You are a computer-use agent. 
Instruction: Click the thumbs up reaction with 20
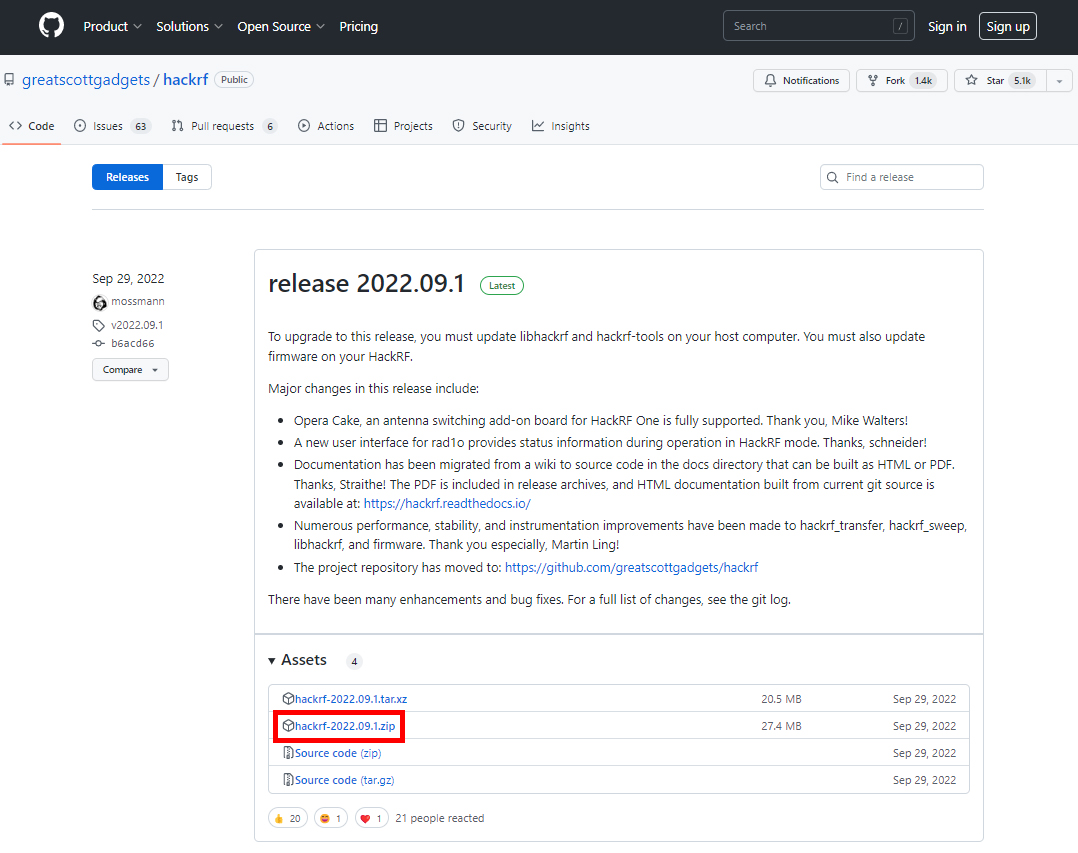pos(287,818)
